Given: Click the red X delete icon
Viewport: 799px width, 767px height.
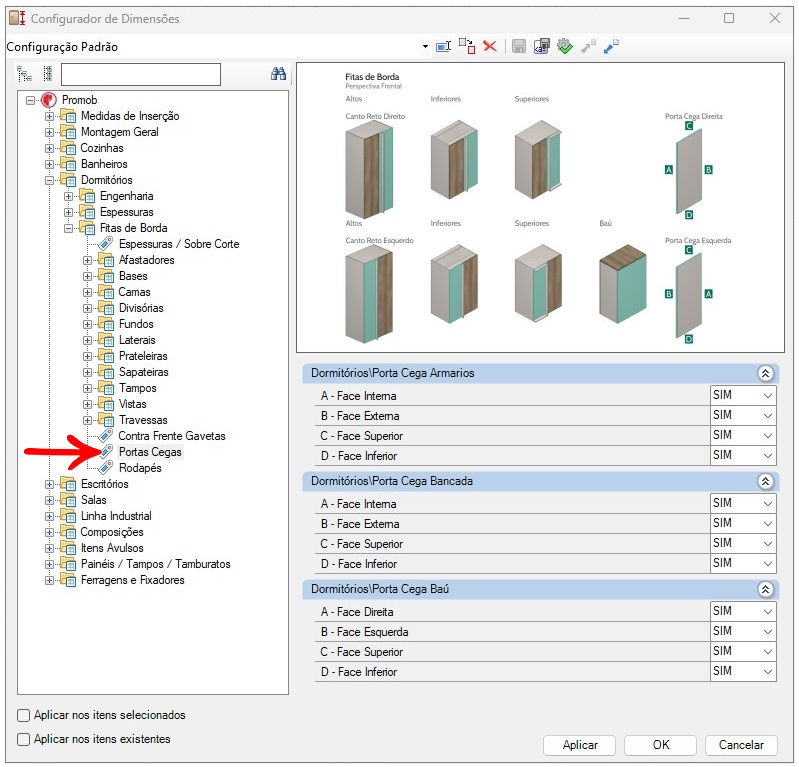Looking at the screenshot, I should click(x=490, y=46).
